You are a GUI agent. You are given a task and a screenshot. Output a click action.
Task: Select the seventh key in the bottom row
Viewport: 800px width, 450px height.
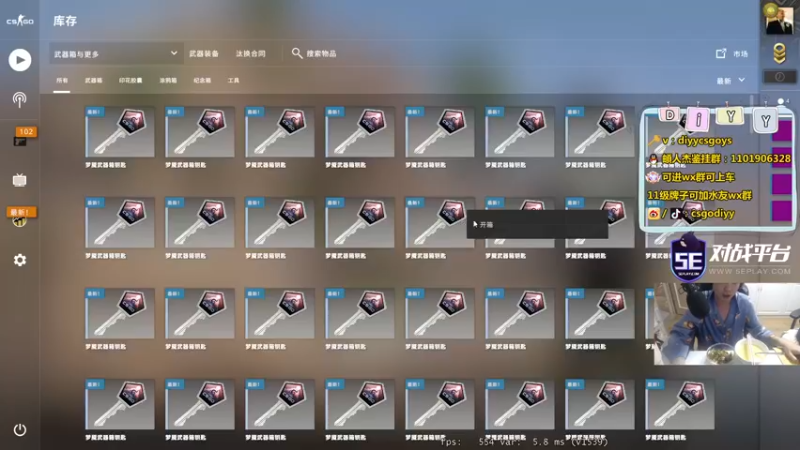(600, 404)
